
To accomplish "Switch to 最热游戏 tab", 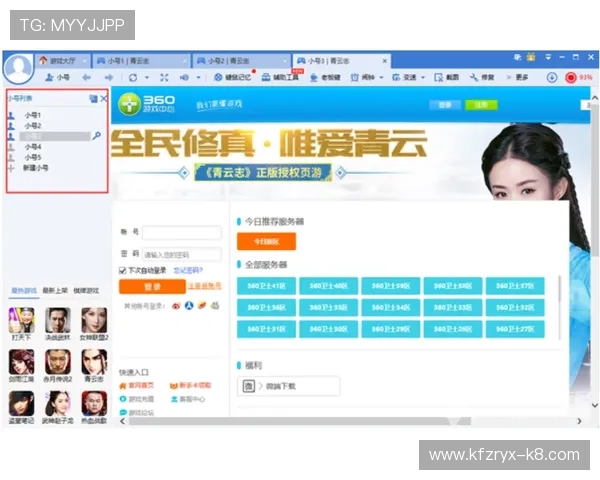I will click(24, 291).
